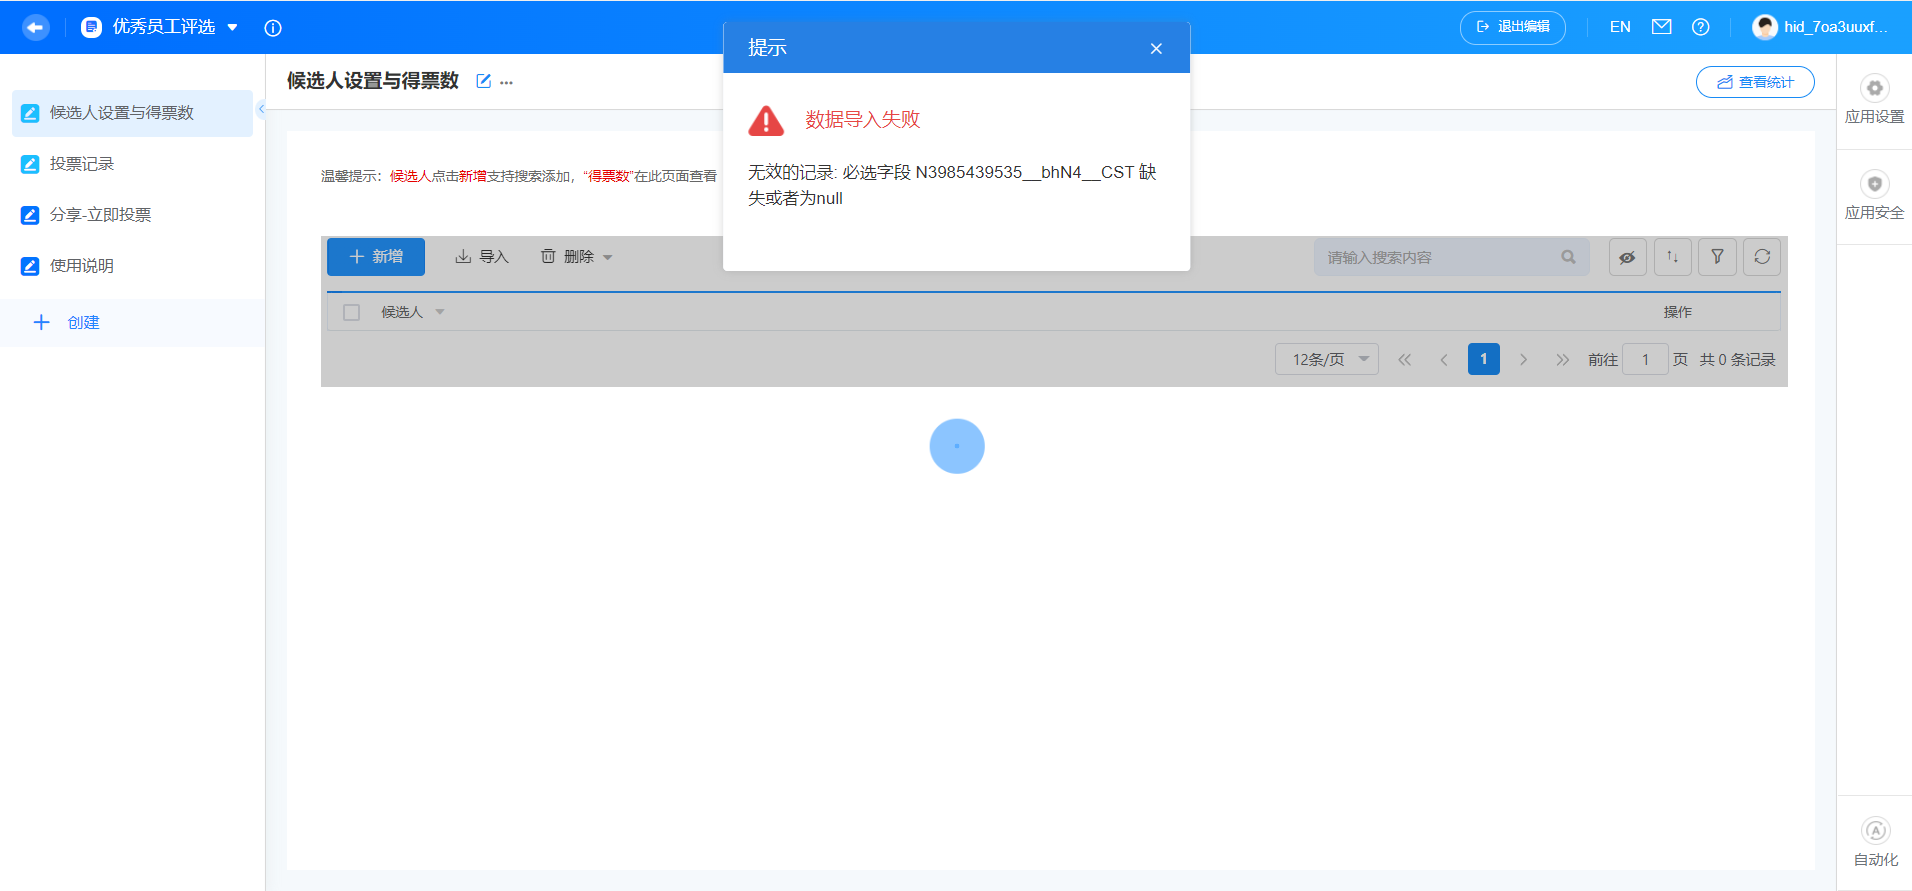Click the 操作 column header
This screenshot has width=1912, height=891.
point(1677,312)
